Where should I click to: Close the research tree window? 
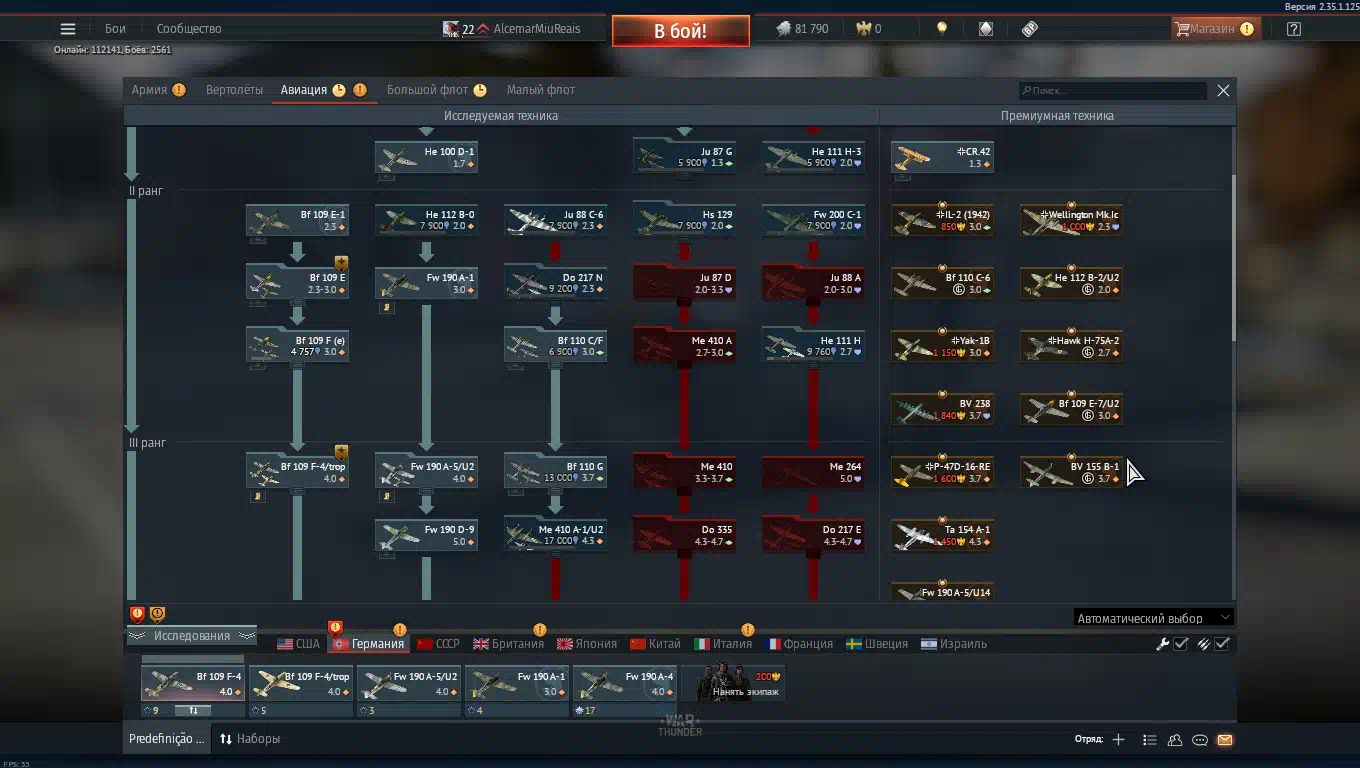click(x=1223, y=90)
